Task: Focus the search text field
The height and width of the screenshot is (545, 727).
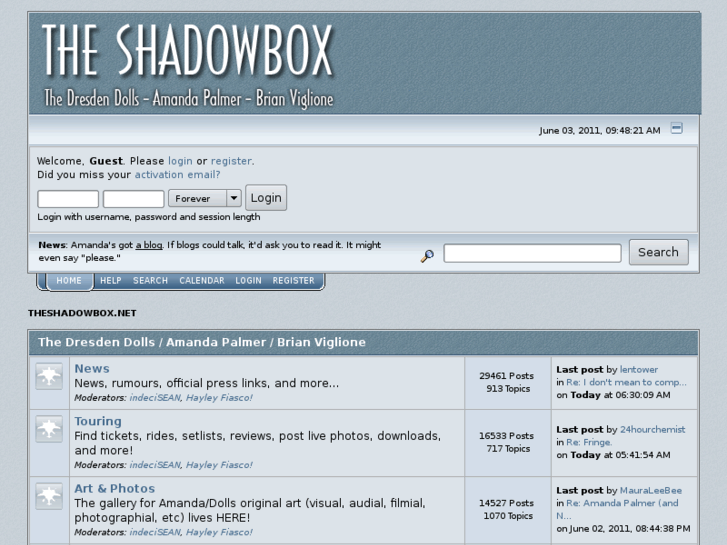Action: click(x=532, y=253)
